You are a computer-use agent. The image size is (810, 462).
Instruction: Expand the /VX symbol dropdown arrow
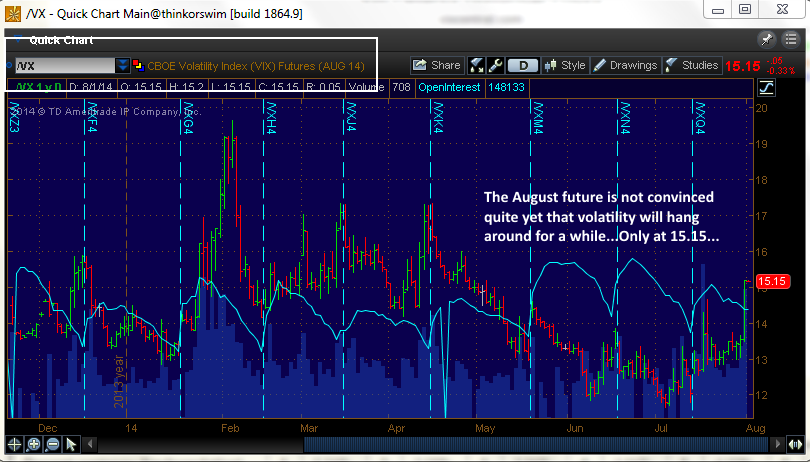pos(122,65)
